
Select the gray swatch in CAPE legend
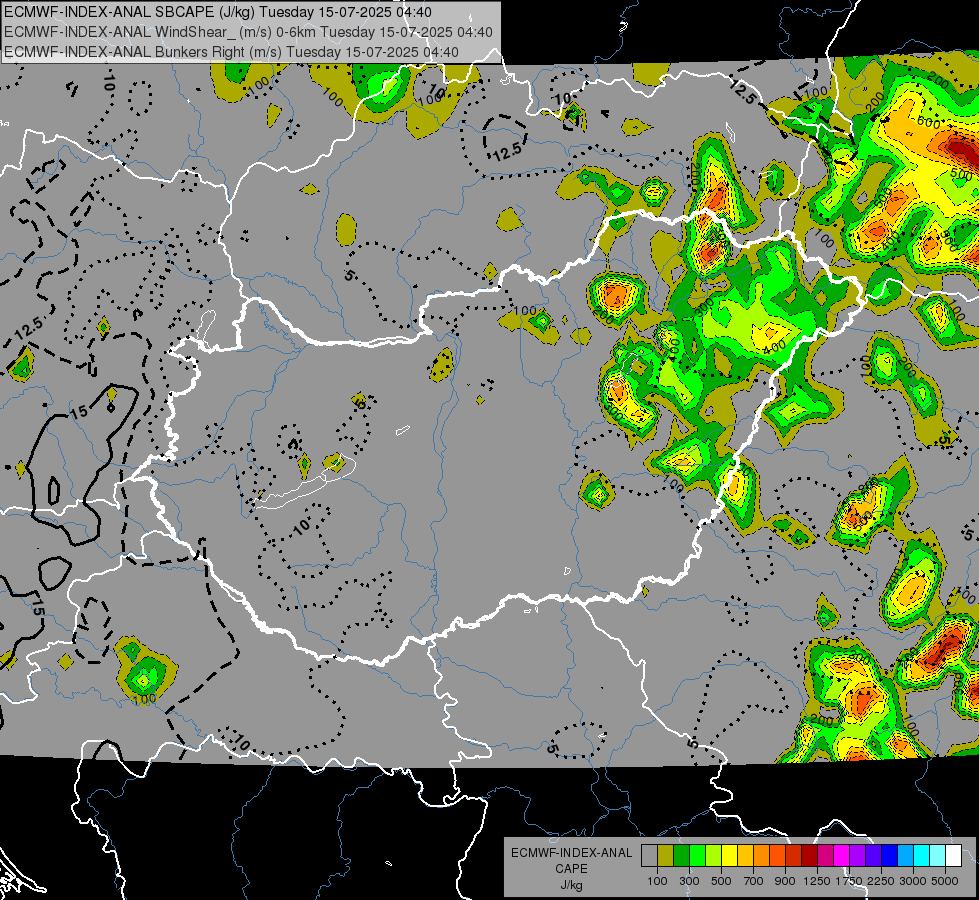tap(649, 855)
